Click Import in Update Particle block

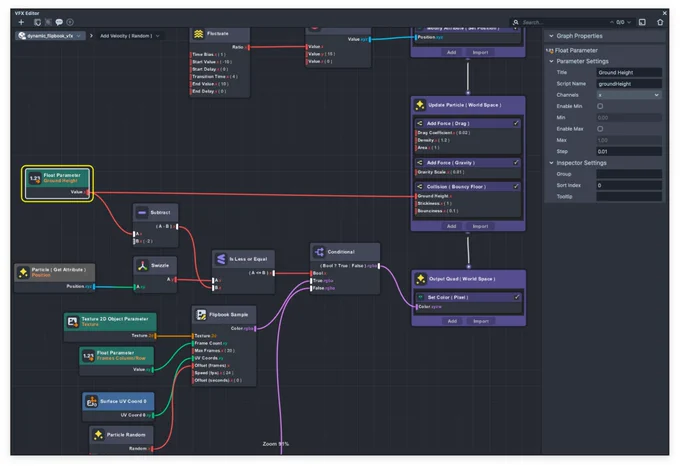(x=480, y=226)
